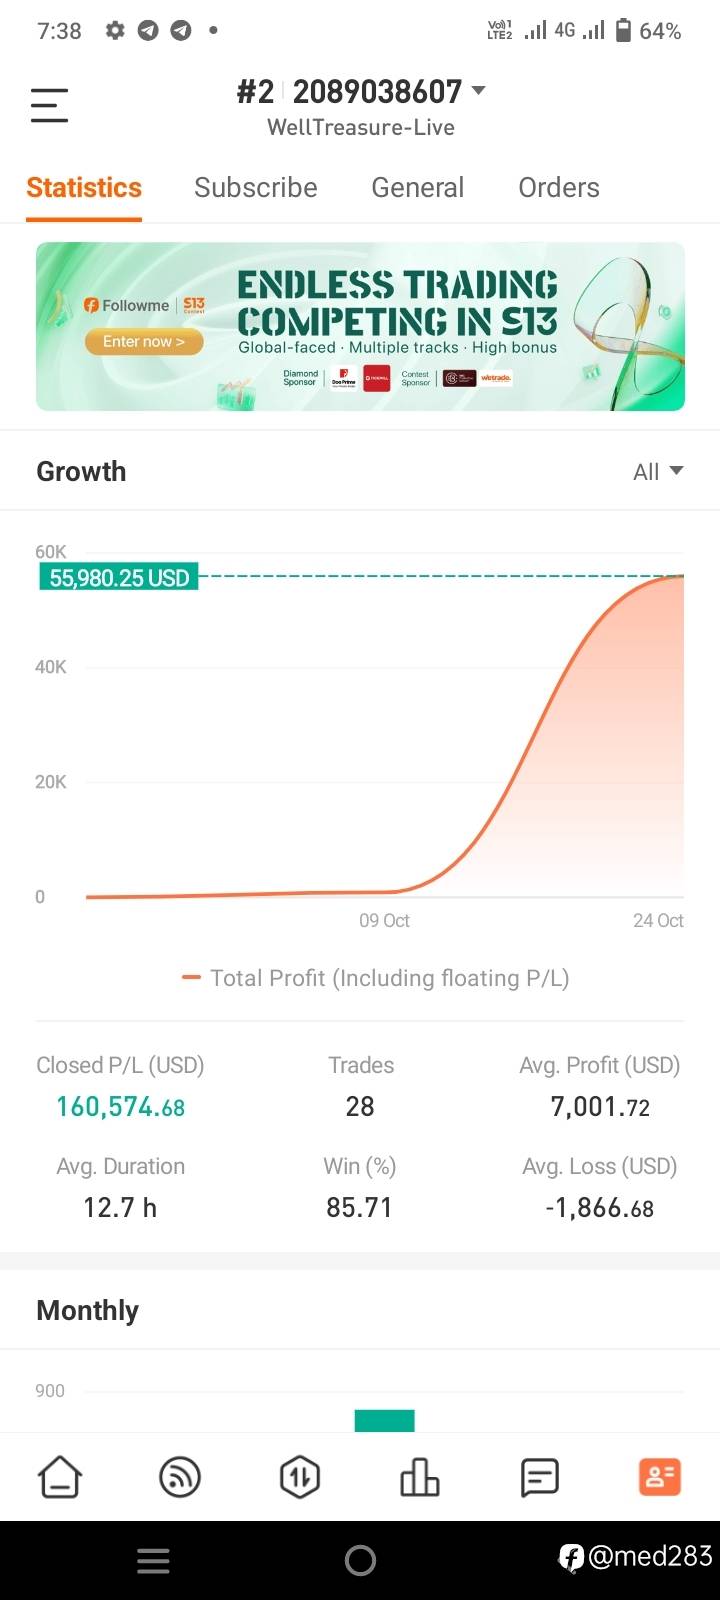
Task: Tap the Home icon in bottom bar
Action: point(59,1477)
